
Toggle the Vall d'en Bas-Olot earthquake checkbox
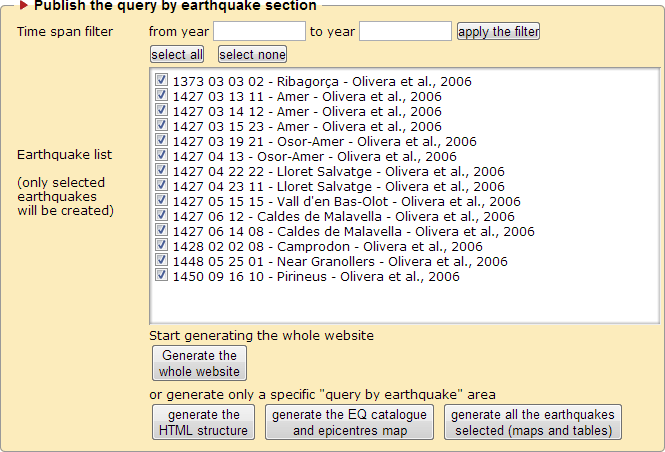click(x=163, y=201)
